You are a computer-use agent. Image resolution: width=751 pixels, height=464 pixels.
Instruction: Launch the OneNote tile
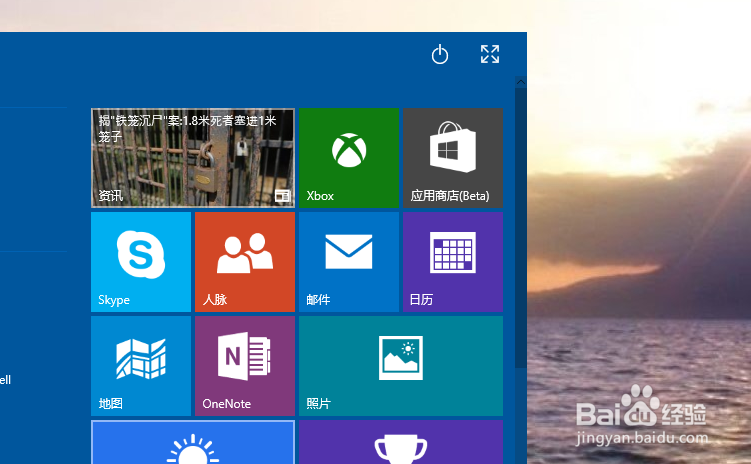(245, 366)
